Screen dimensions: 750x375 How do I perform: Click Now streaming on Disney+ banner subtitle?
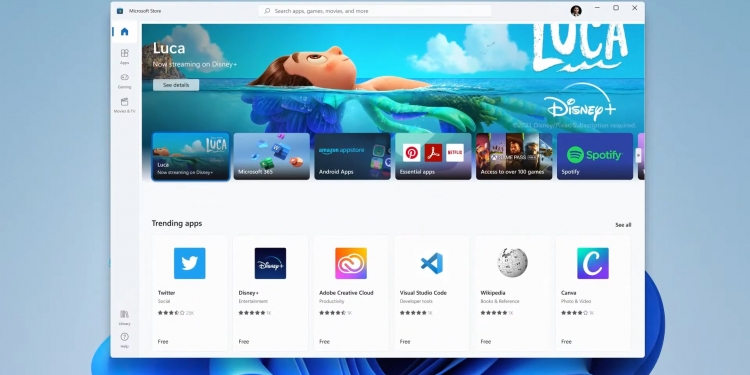195,65
